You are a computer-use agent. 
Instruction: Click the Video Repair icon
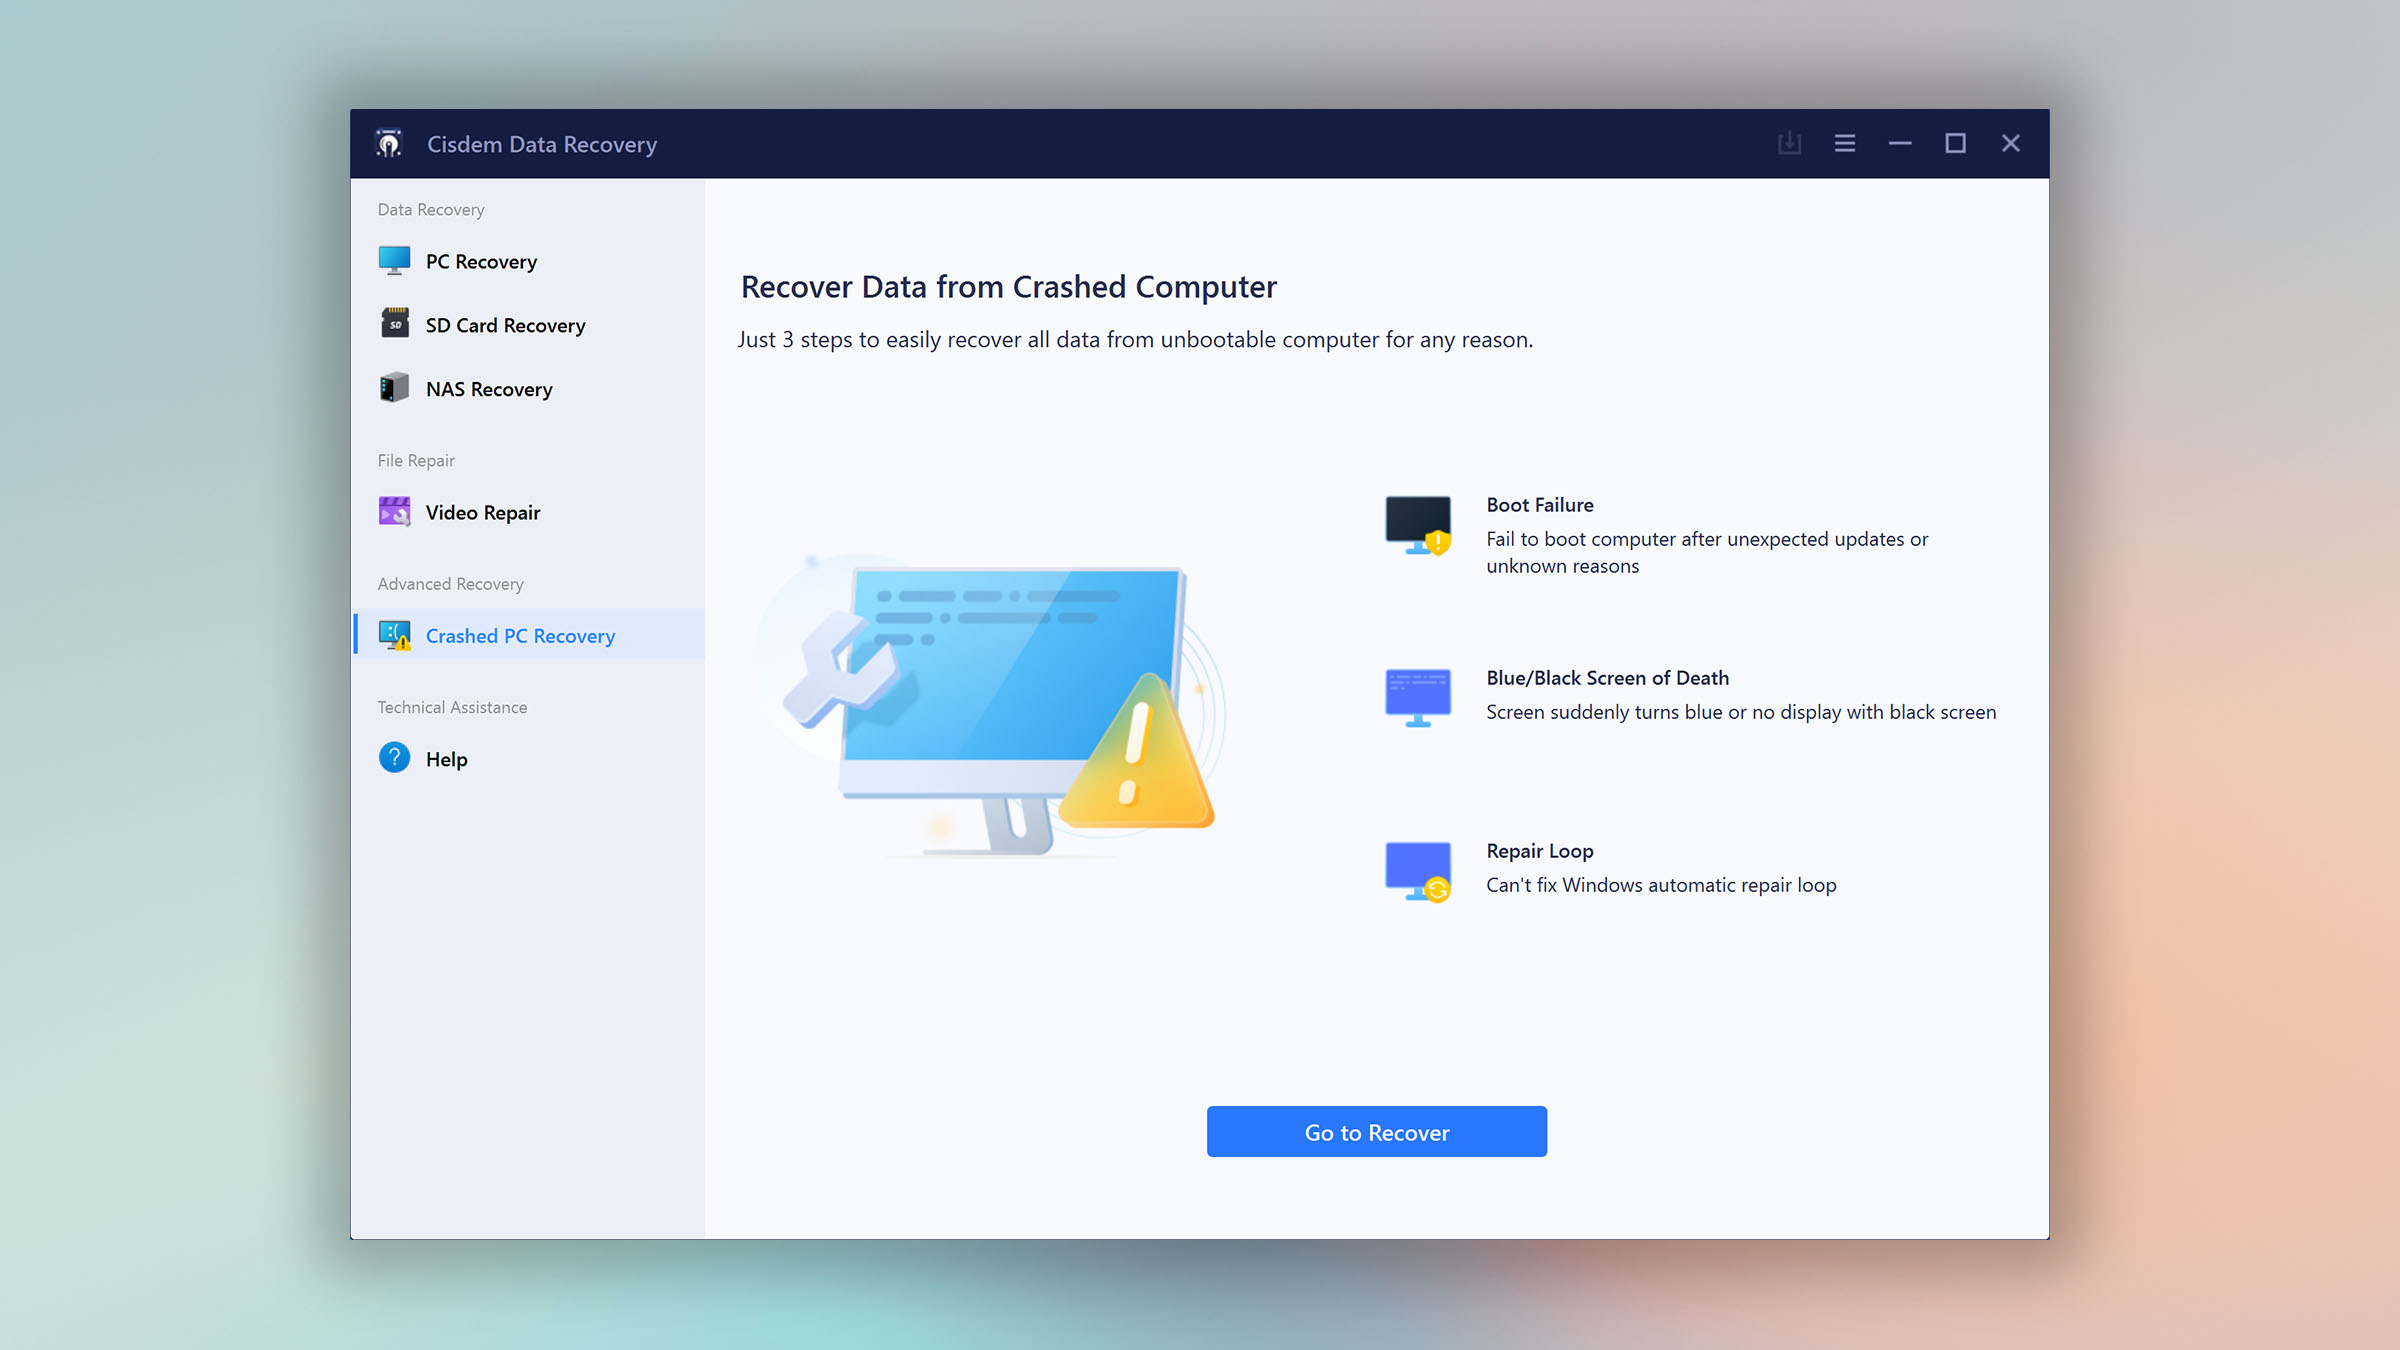(394, 511)
